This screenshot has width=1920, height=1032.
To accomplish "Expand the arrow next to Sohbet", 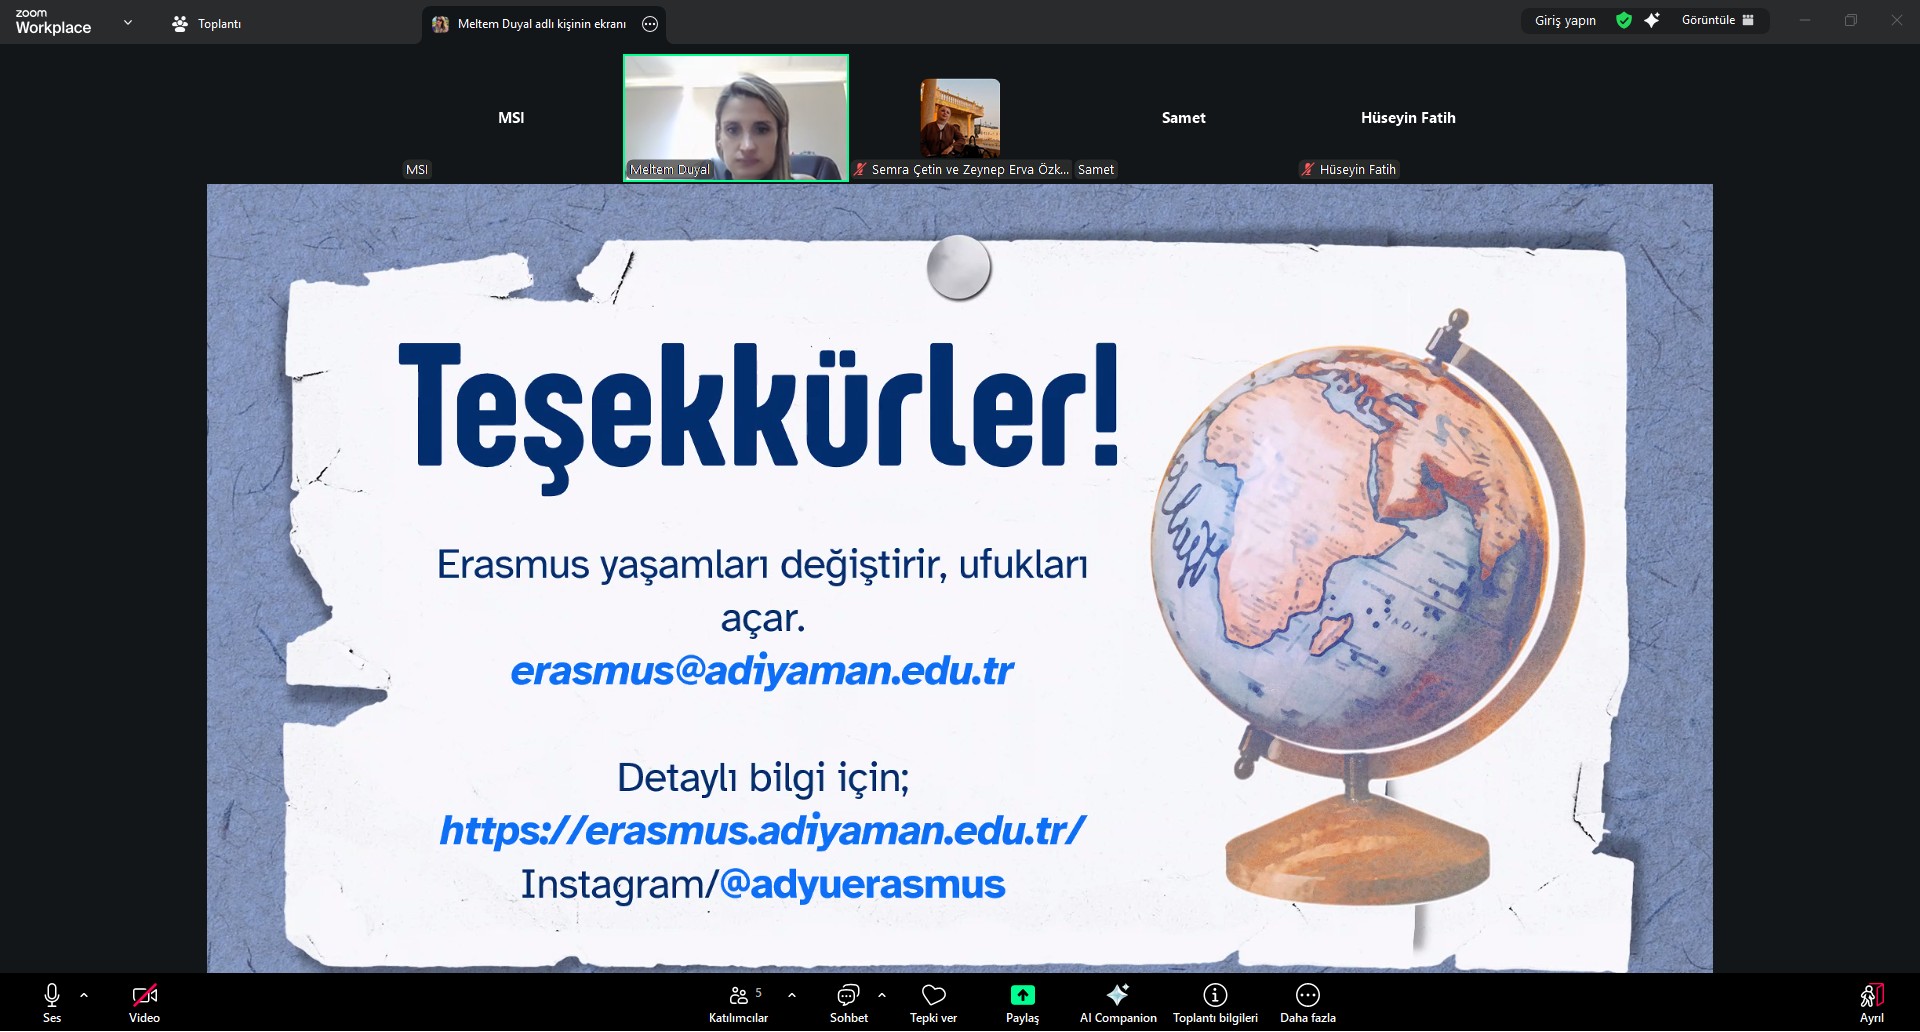I will pos(881,995).
